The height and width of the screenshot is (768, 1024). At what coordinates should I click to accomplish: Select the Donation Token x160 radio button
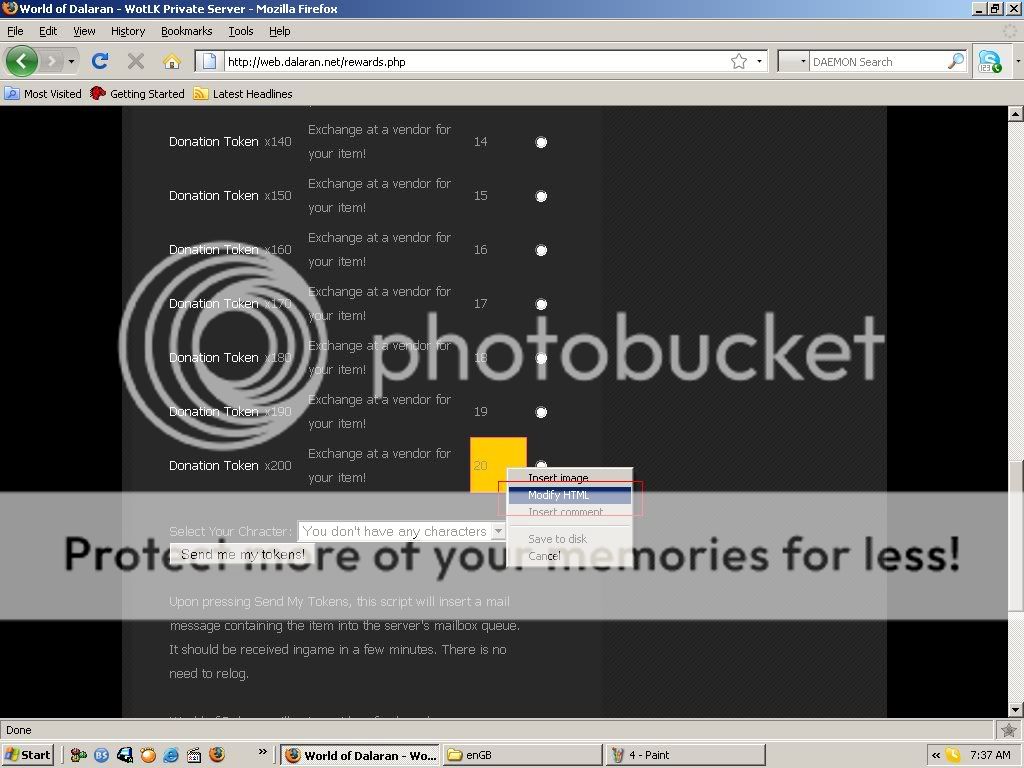click(541, 250)
